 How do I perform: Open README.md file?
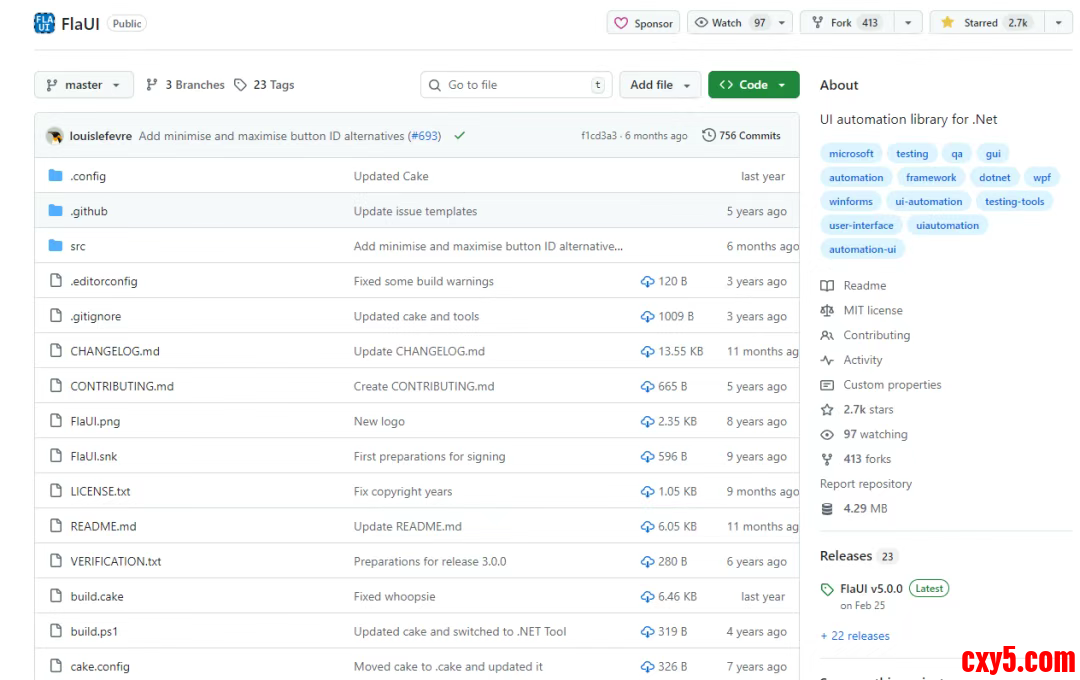click(x=103, y=527)
